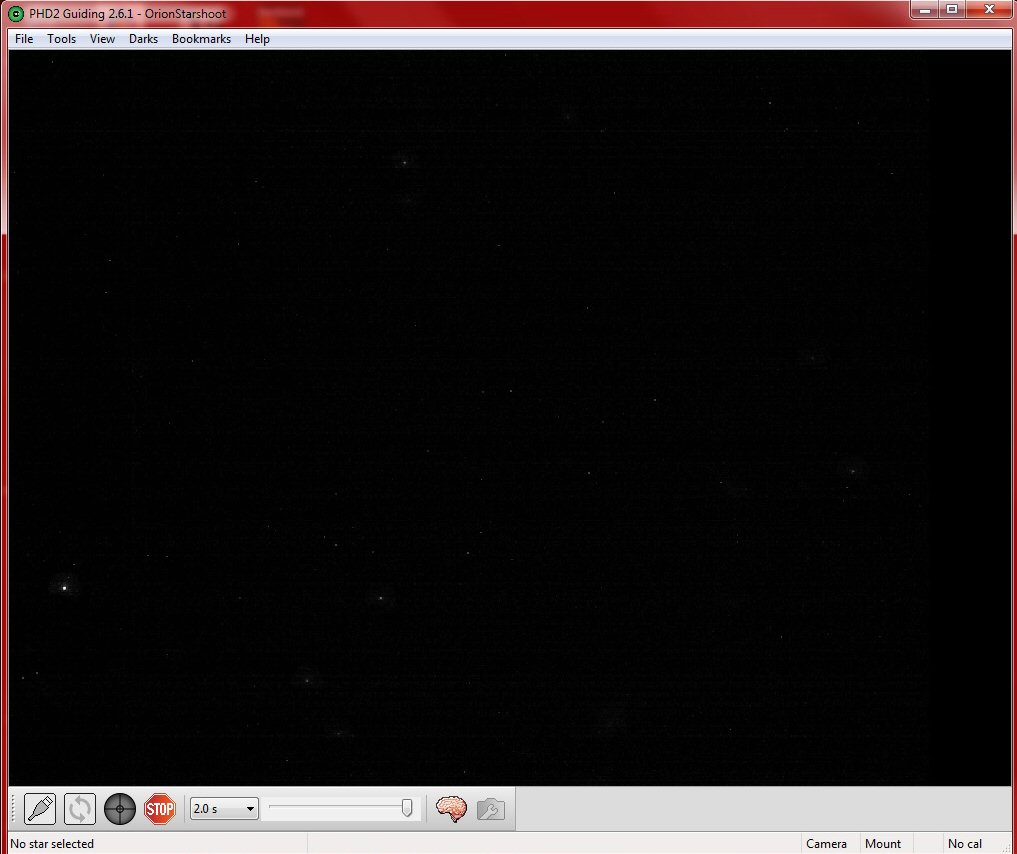Adjust the screen gamma slider handle
The height and width of the screenshot is (854, 1017).
407,808
